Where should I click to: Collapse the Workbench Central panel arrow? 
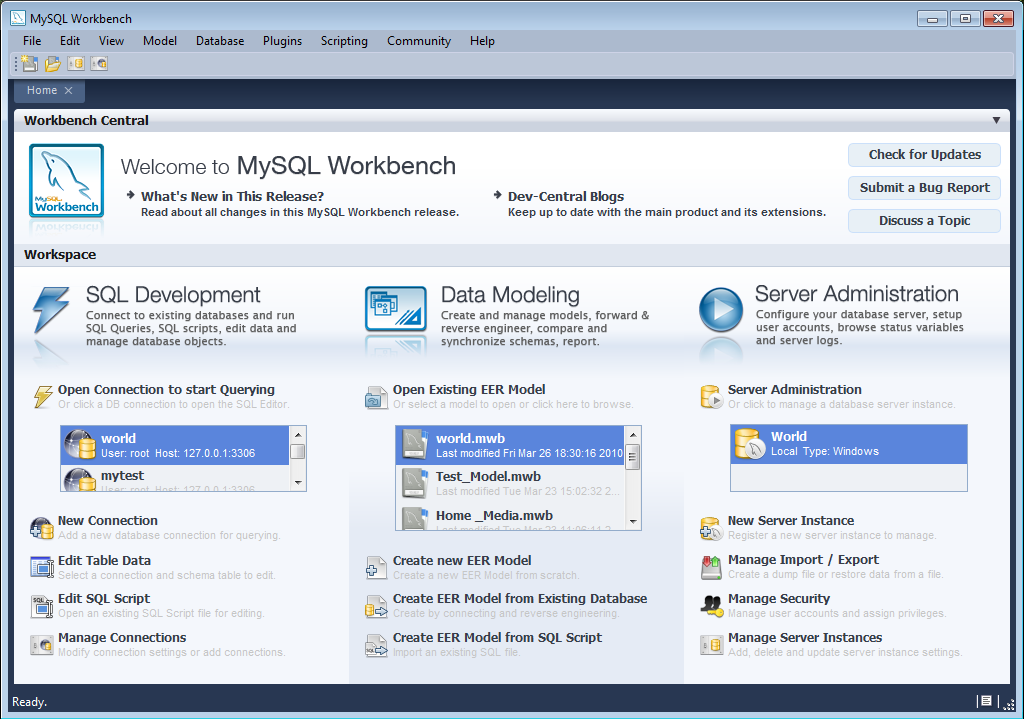(996, 120)
